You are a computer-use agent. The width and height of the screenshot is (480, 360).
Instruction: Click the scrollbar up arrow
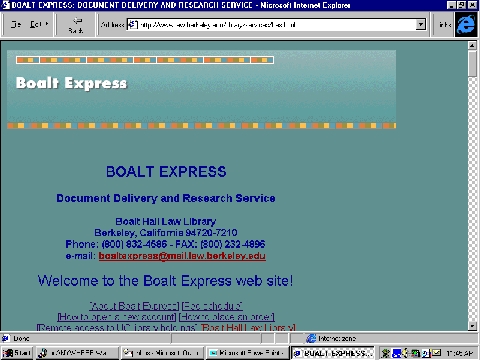[x=472, y=45]
